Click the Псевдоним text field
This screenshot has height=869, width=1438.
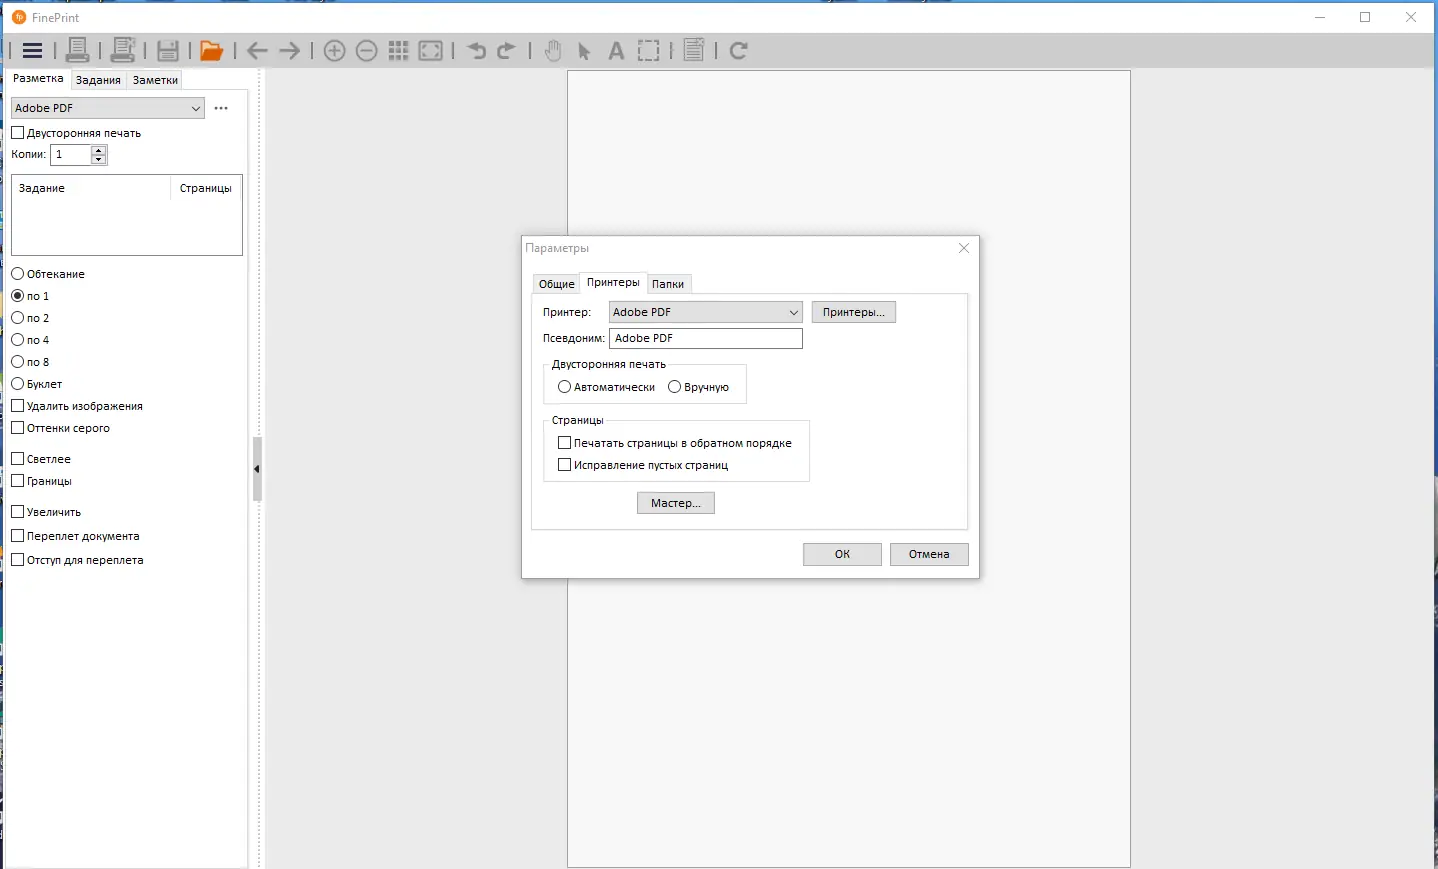pyautogui.click(x=706, y=338)
